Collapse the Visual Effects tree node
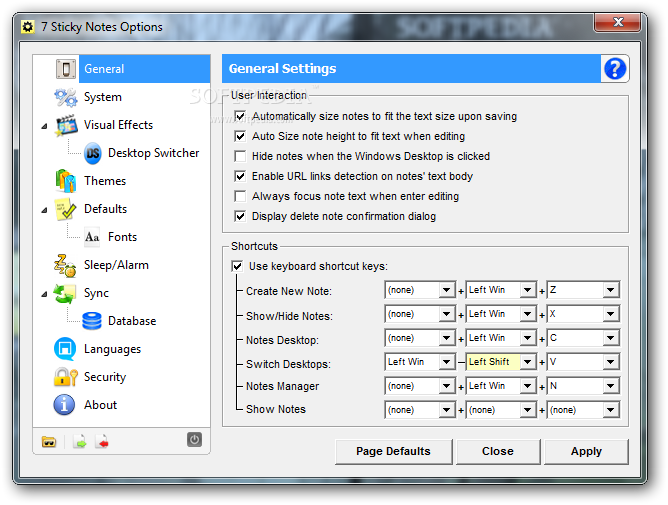 [44, 126]
